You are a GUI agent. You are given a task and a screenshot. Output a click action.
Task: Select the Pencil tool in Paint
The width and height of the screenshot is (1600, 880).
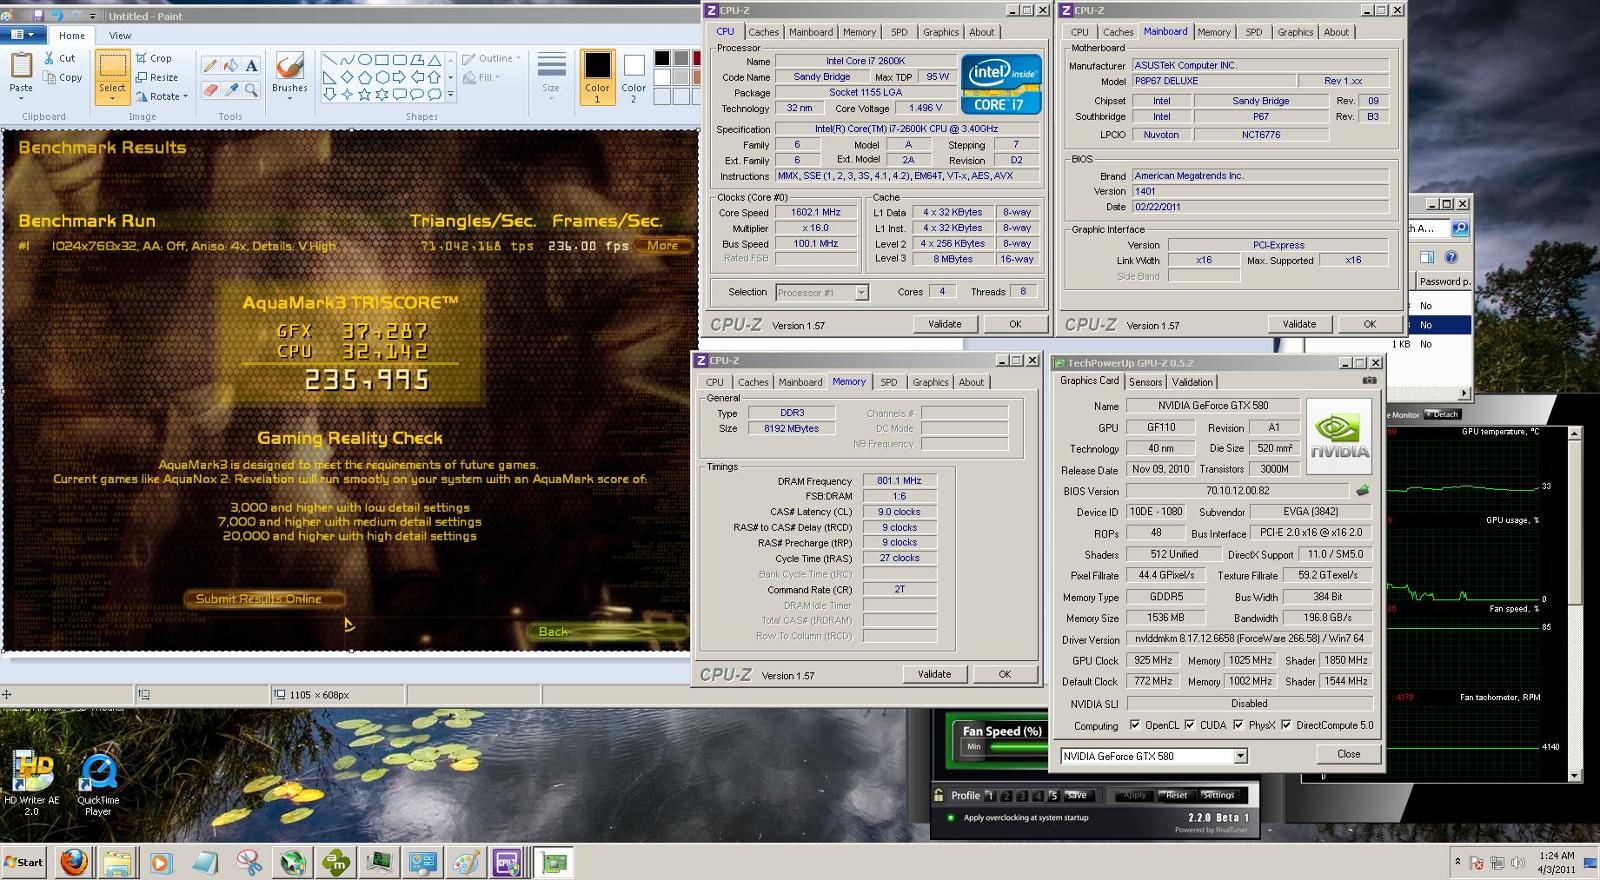point(210,65)
